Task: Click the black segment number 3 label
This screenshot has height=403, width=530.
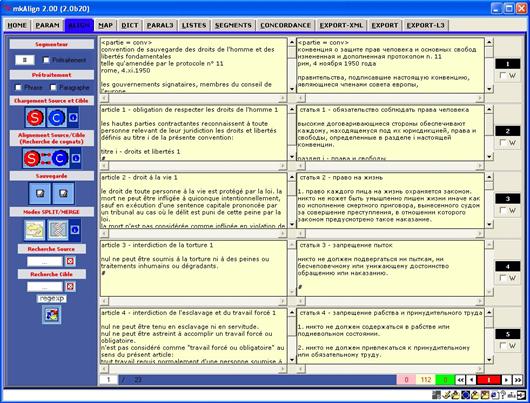Action: (x=507, y=199)
